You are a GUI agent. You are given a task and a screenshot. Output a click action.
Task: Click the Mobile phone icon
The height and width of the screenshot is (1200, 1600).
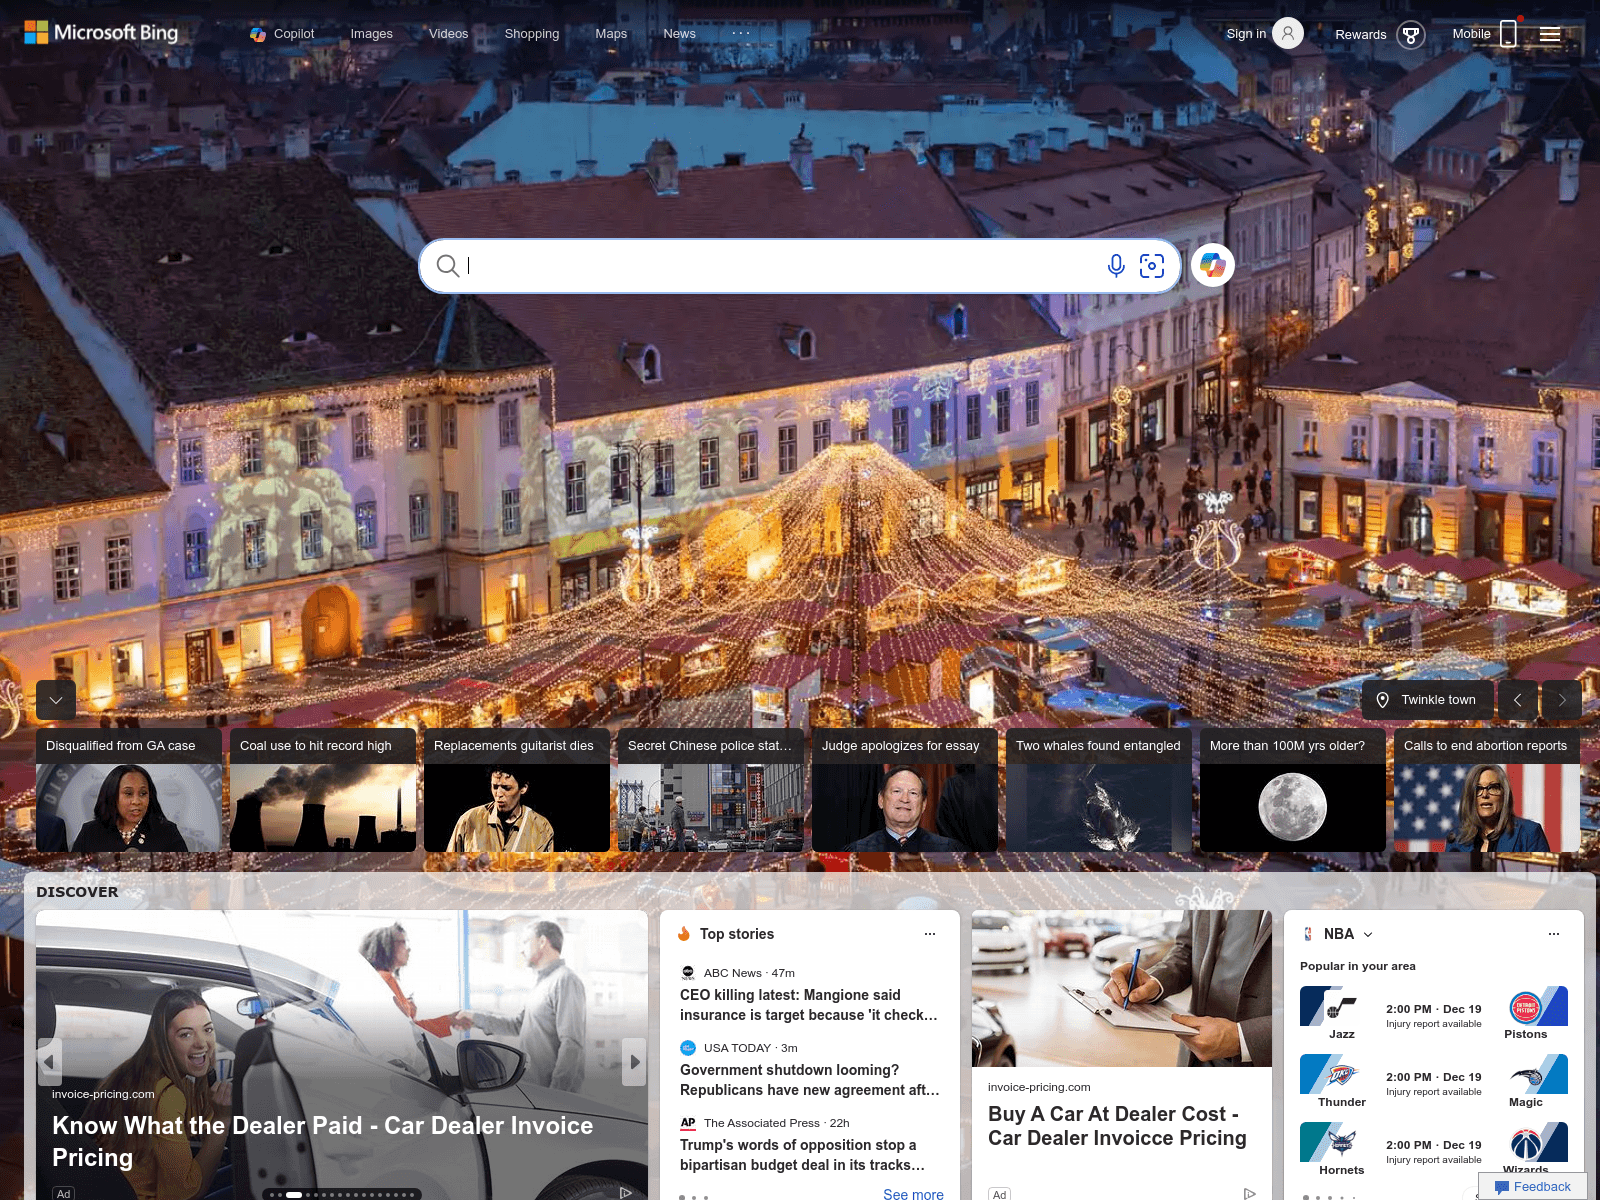click(x=1508, y=33)
